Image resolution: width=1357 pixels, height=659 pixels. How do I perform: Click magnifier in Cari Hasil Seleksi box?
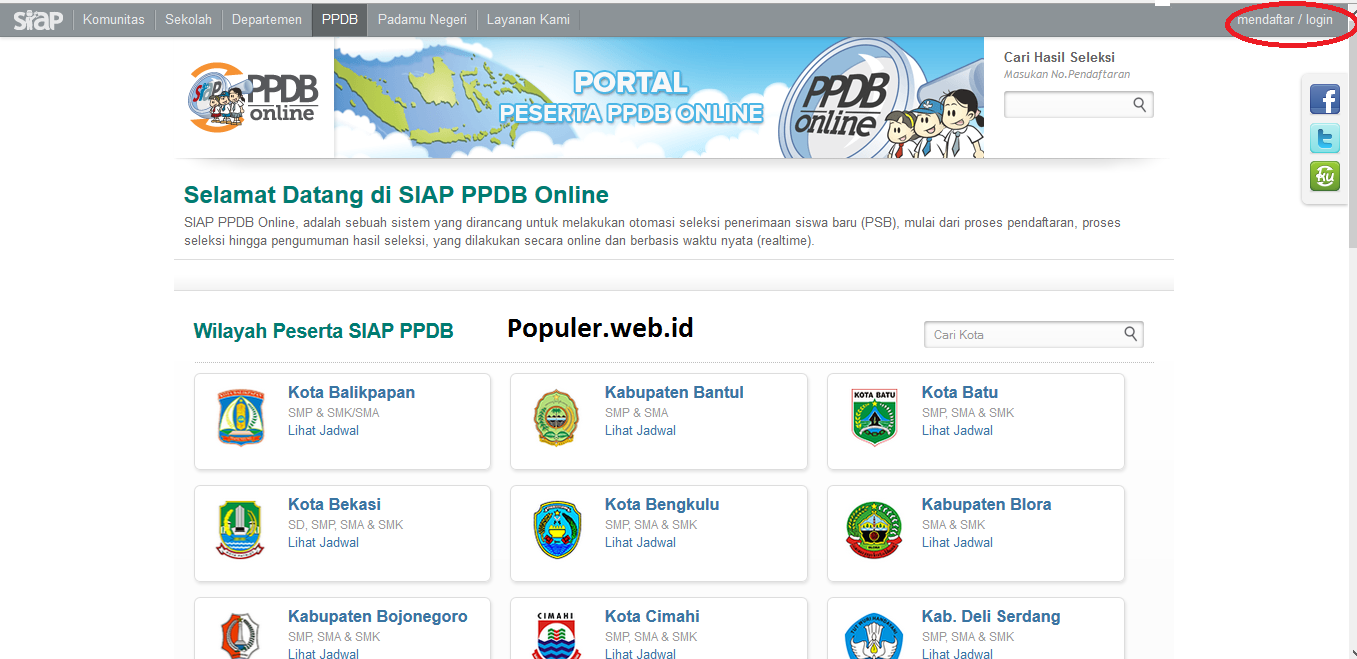tap(1139, 104)
